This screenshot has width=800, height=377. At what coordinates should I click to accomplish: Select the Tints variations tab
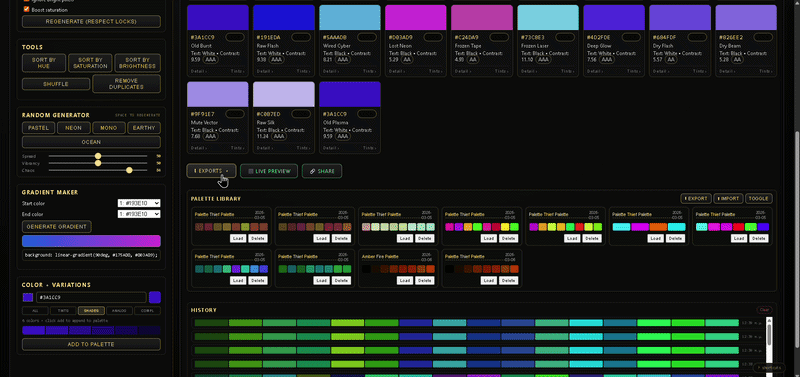[63, 310]
